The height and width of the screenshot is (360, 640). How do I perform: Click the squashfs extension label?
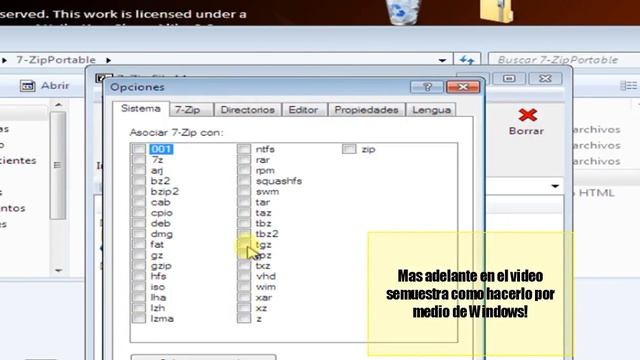[x=279, y=181]
